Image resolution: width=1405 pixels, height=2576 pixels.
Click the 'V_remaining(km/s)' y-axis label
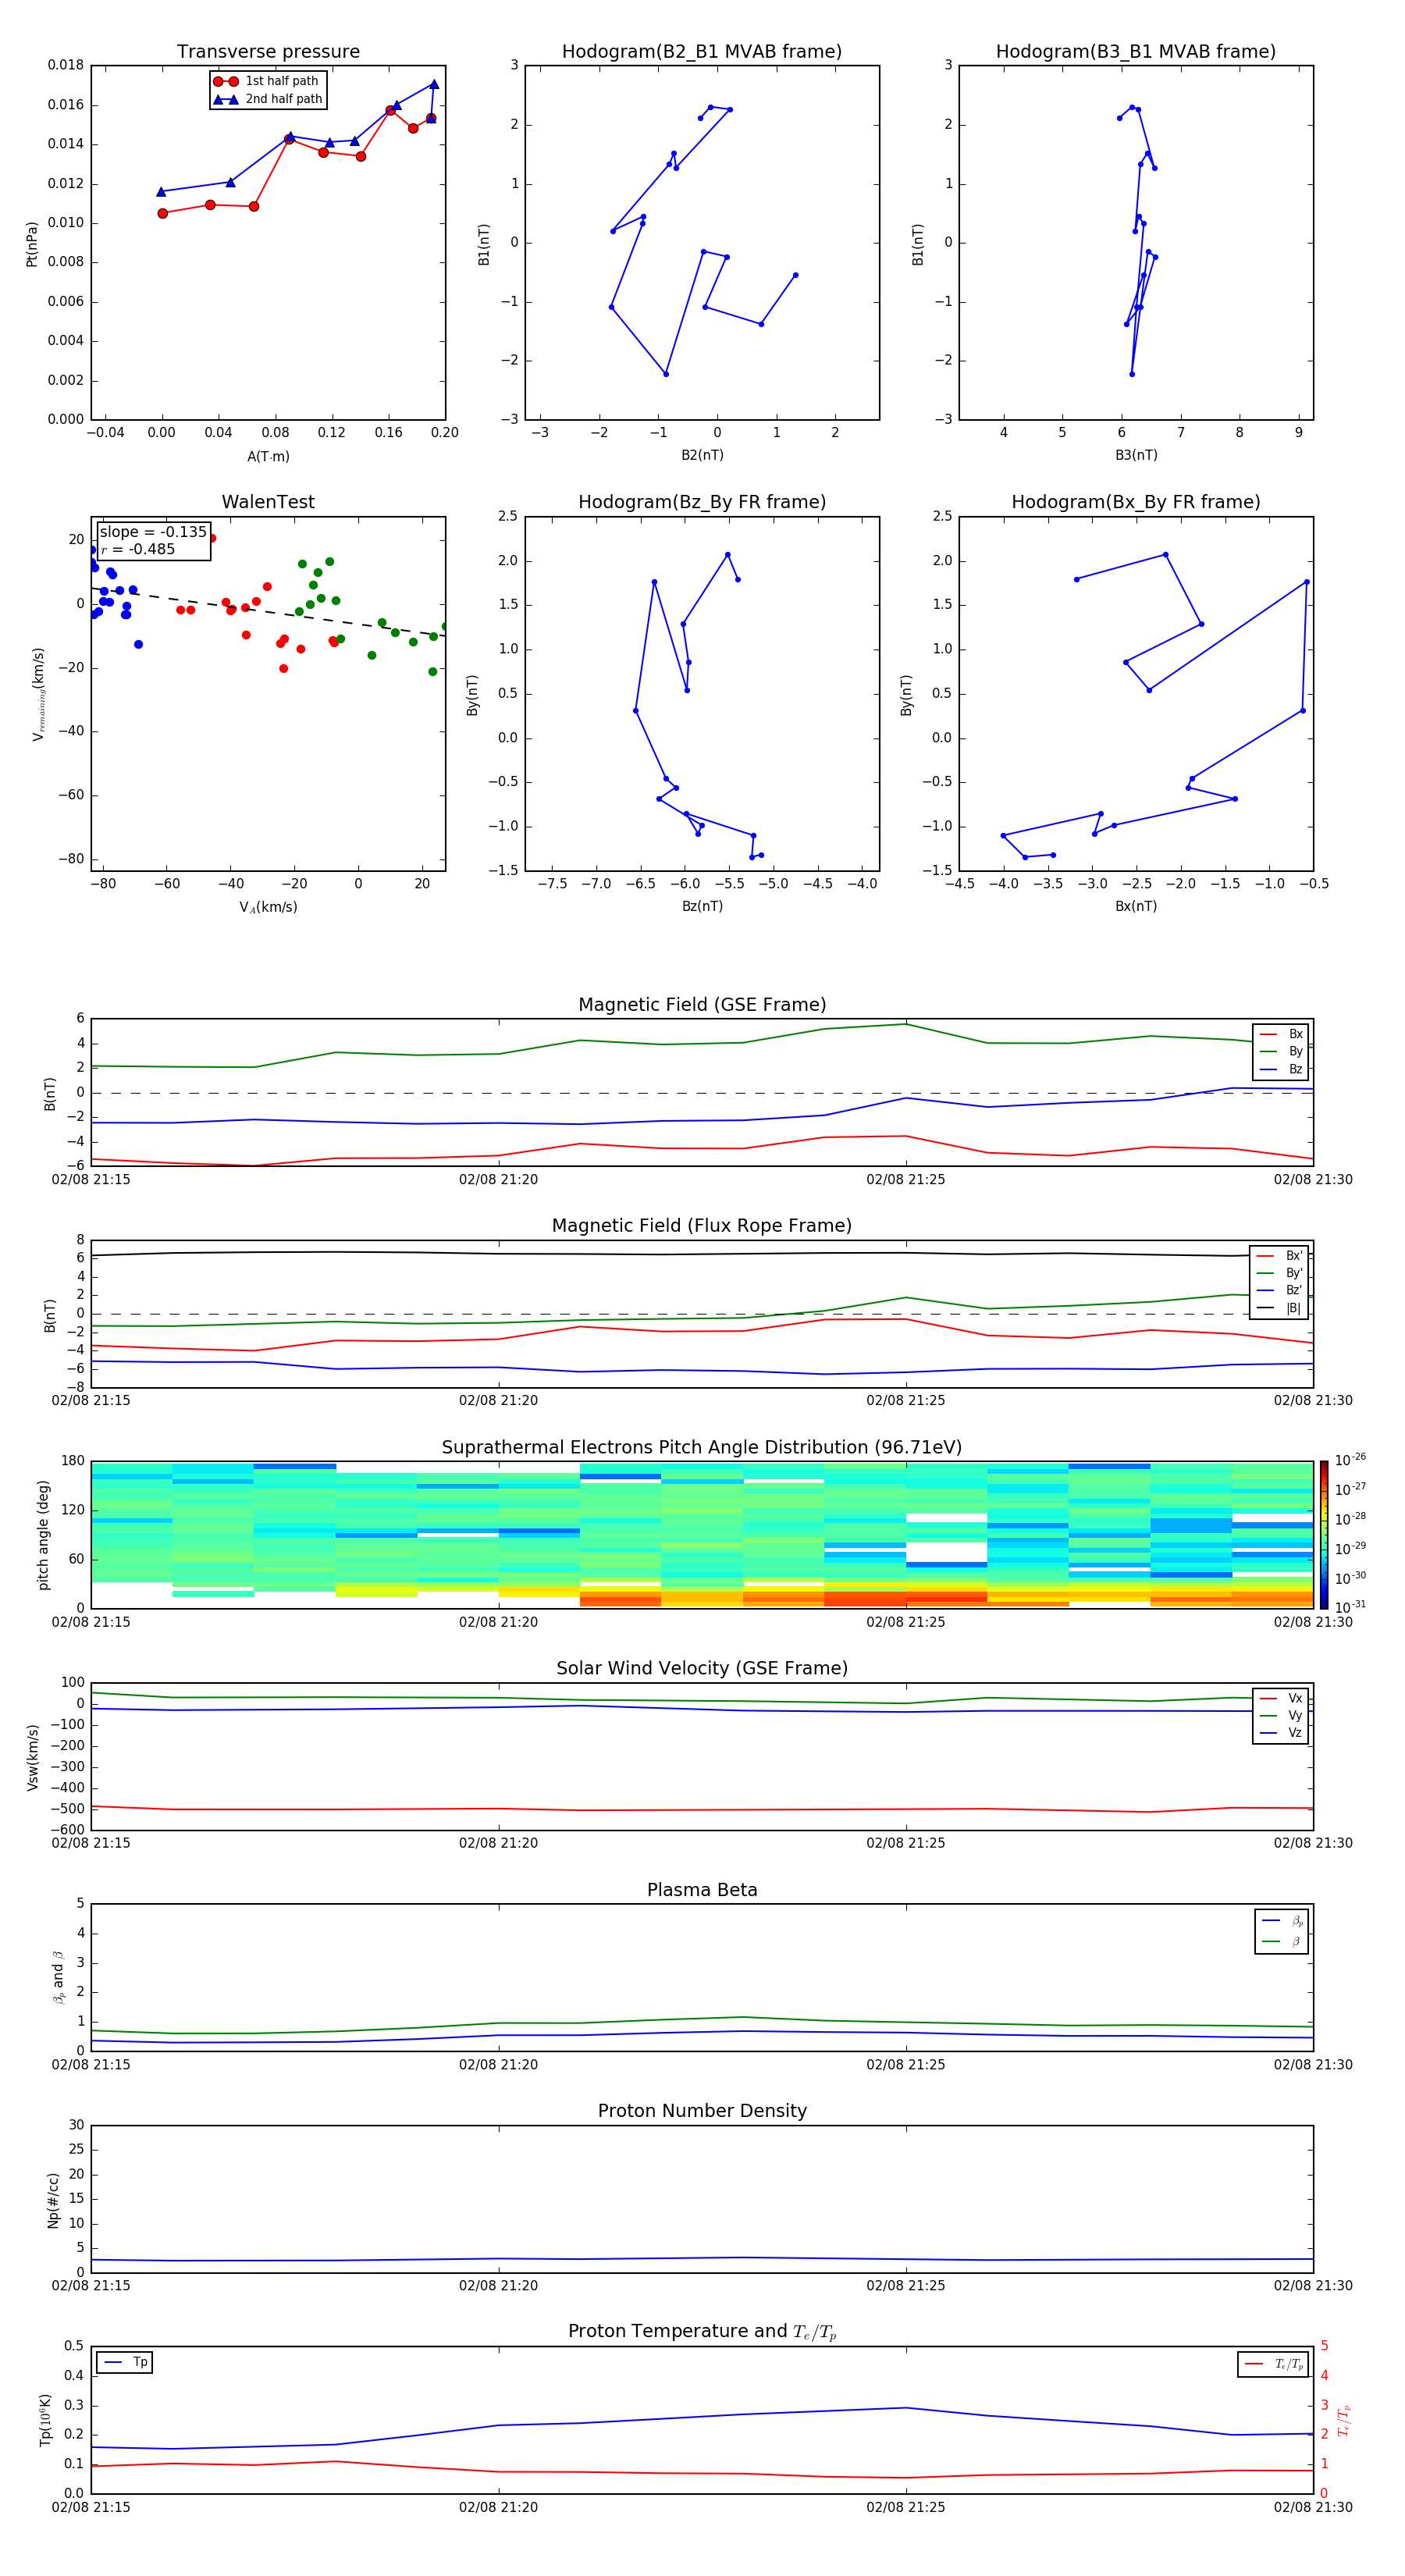point(38,694)
